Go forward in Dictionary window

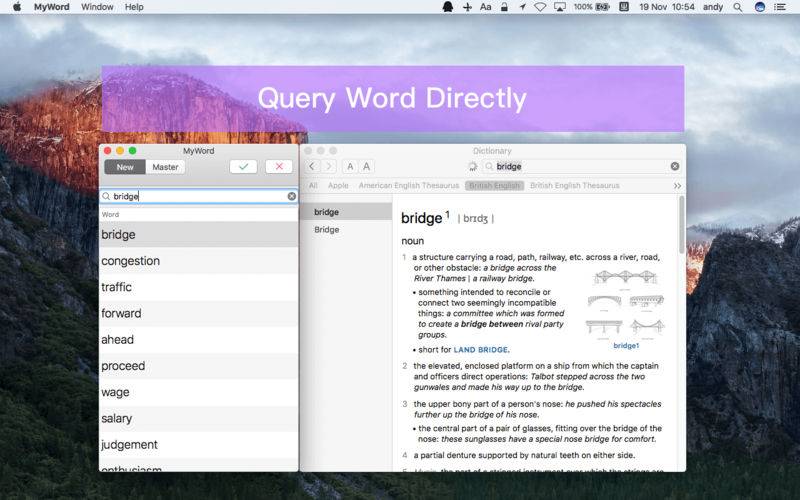tap(329, 166)
